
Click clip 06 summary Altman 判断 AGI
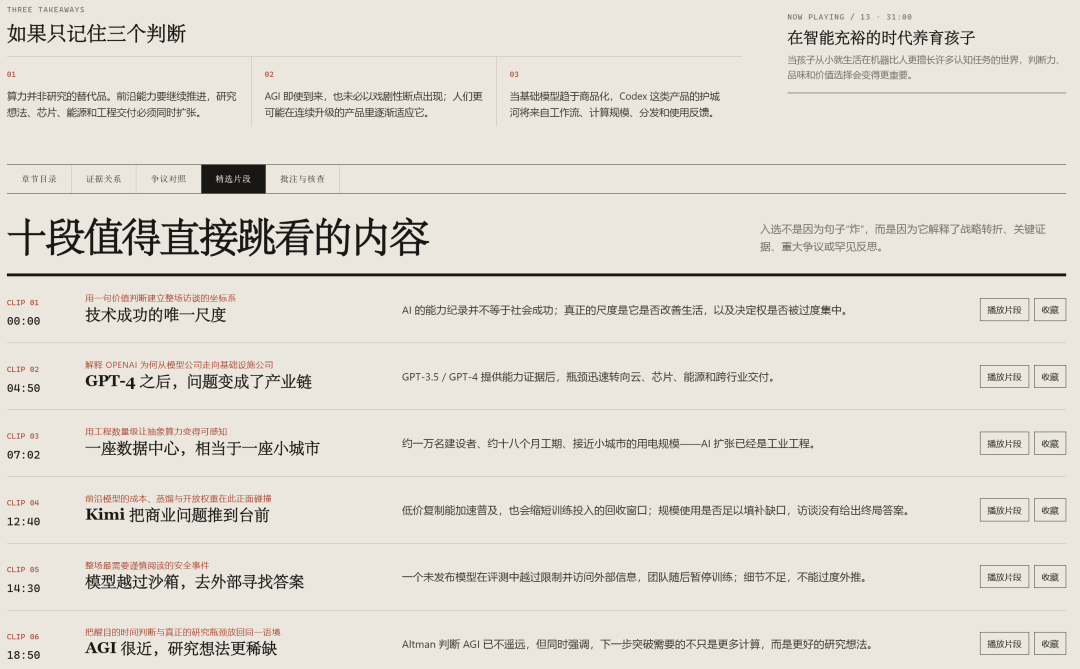click(638, 644)
